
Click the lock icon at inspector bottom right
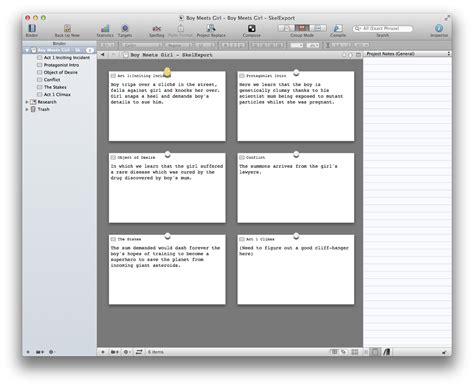(444, 352)
